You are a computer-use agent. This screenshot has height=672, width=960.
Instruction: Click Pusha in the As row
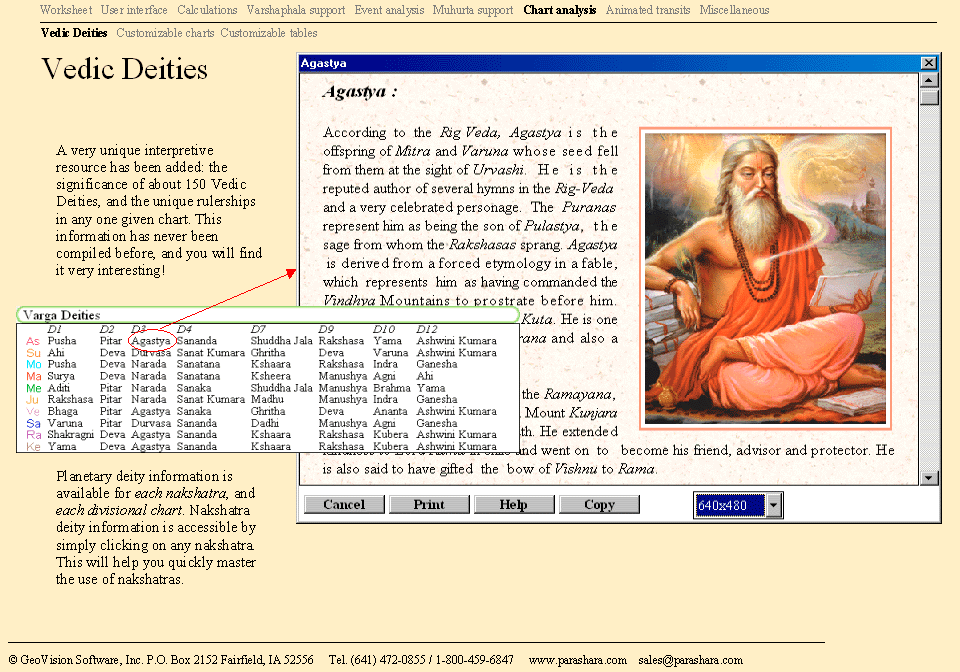(62, 341)
